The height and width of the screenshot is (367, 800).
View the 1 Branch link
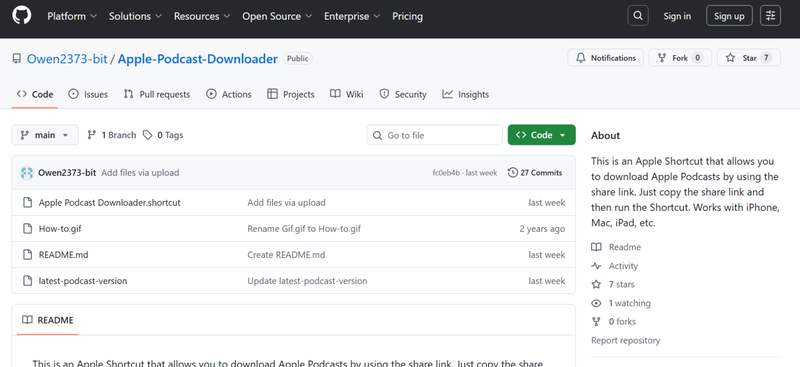(112, 135)
